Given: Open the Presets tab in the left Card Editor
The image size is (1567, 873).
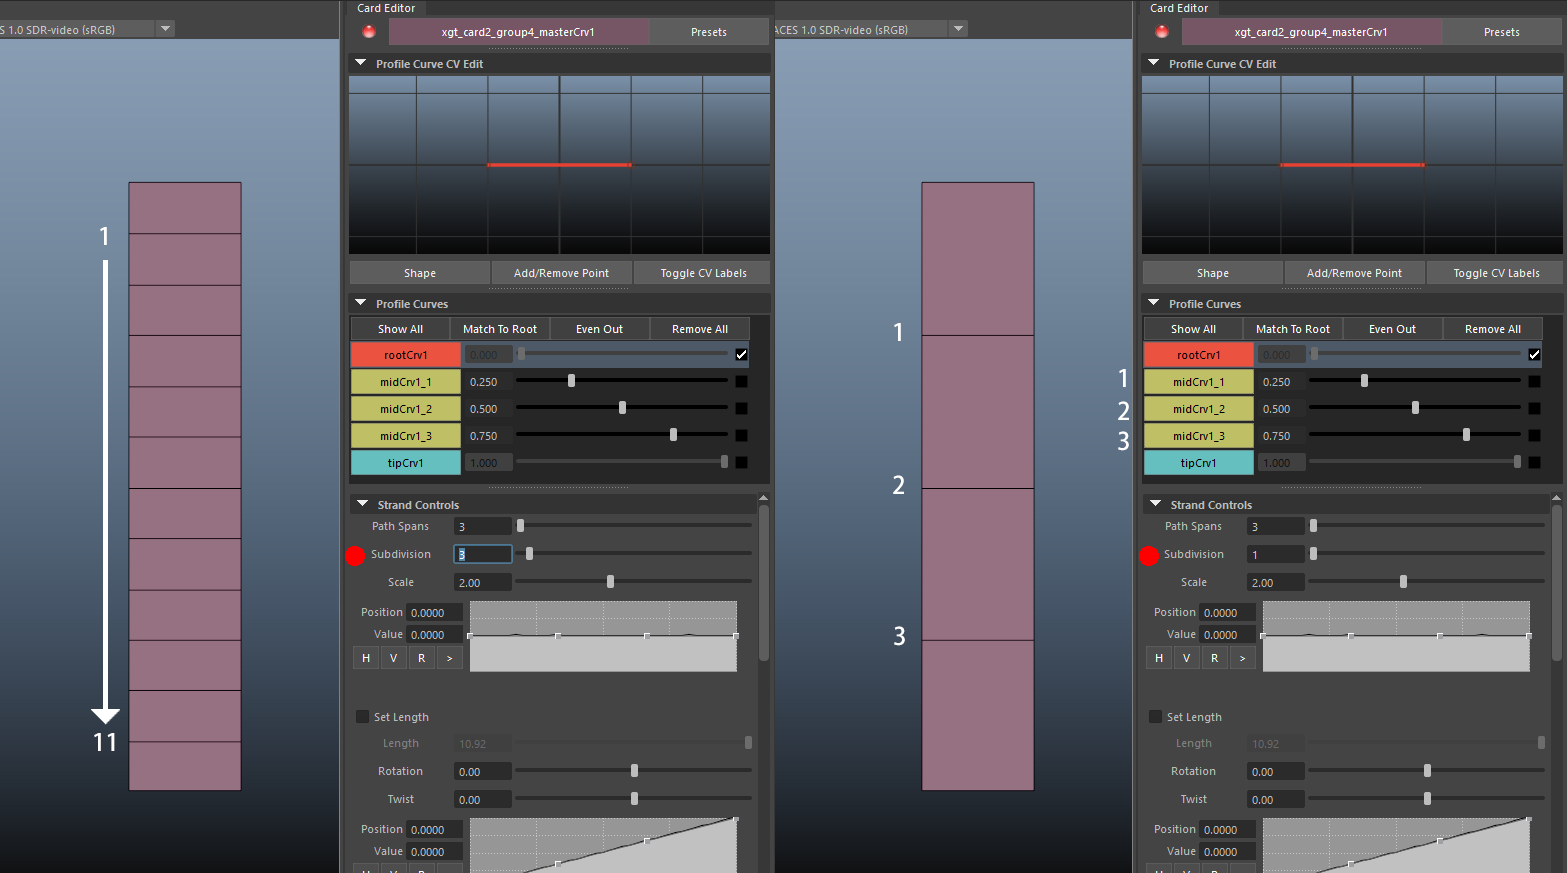Looking at the screenshot, I should [708, 32].
